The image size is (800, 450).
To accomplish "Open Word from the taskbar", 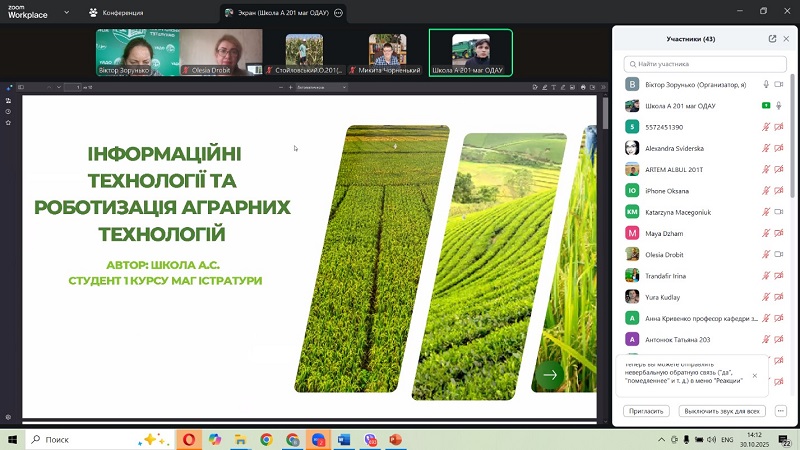I will click(344, 439).
